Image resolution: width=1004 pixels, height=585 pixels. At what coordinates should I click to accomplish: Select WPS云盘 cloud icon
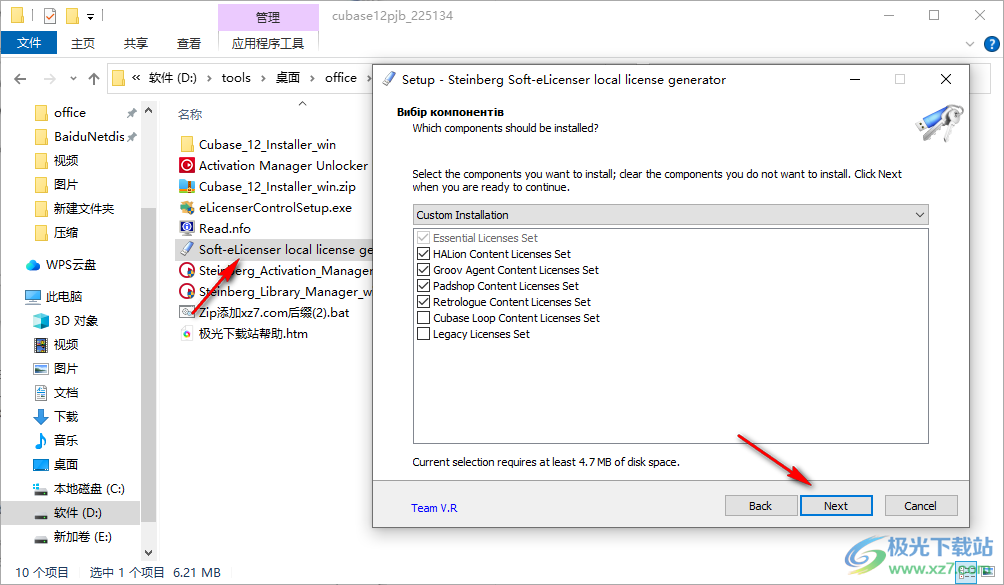(x=33, y=265)
